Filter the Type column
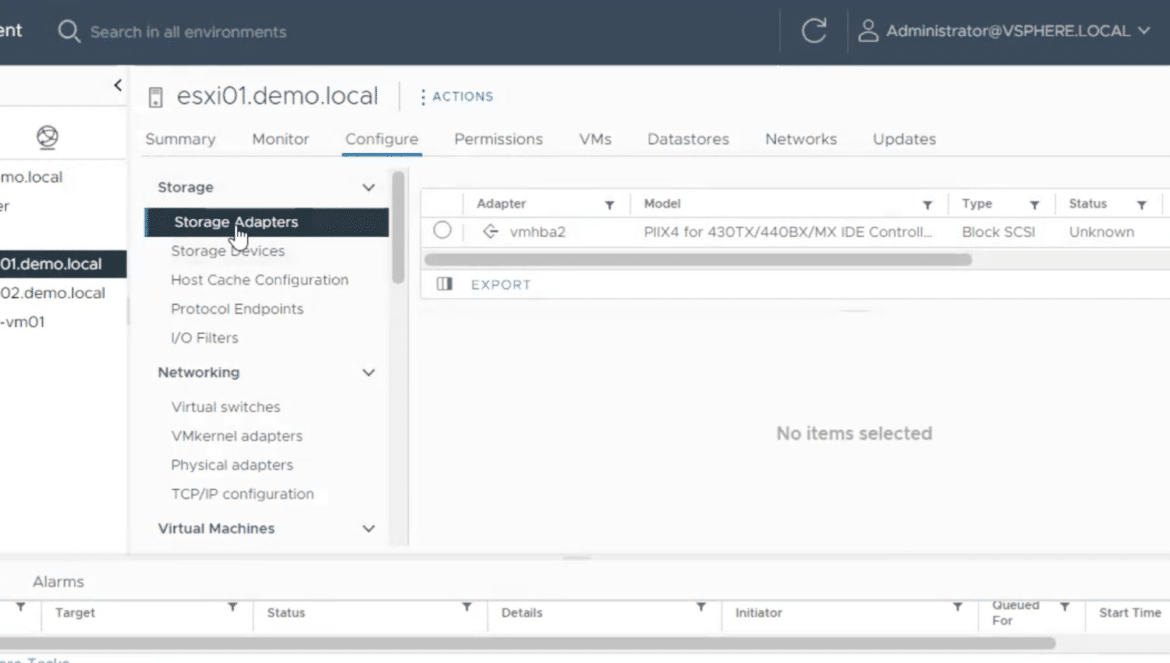The width and height of the screenshot is (1170, 663). [x=1034, y=204]
